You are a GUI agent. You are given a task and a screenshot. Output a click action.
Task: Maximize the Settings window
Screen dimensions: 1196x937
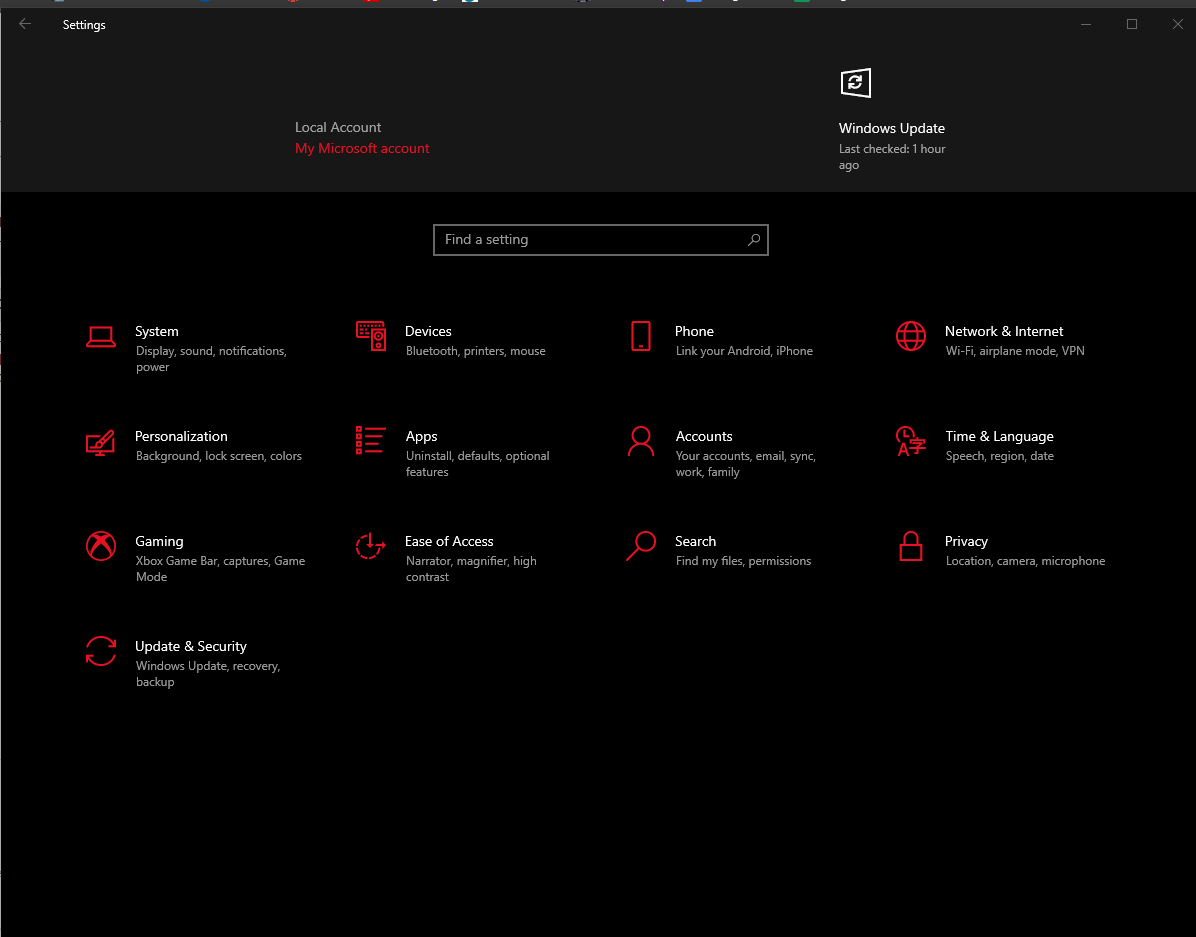coord(1132,24)
